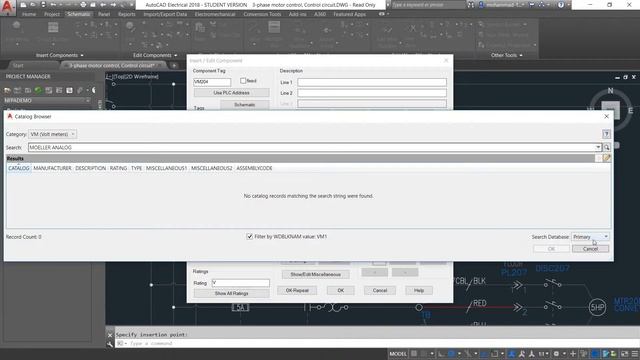Sort results by the MANUFACTURER column header
Screen dimensions: 640x360
[x=52, y=168]
